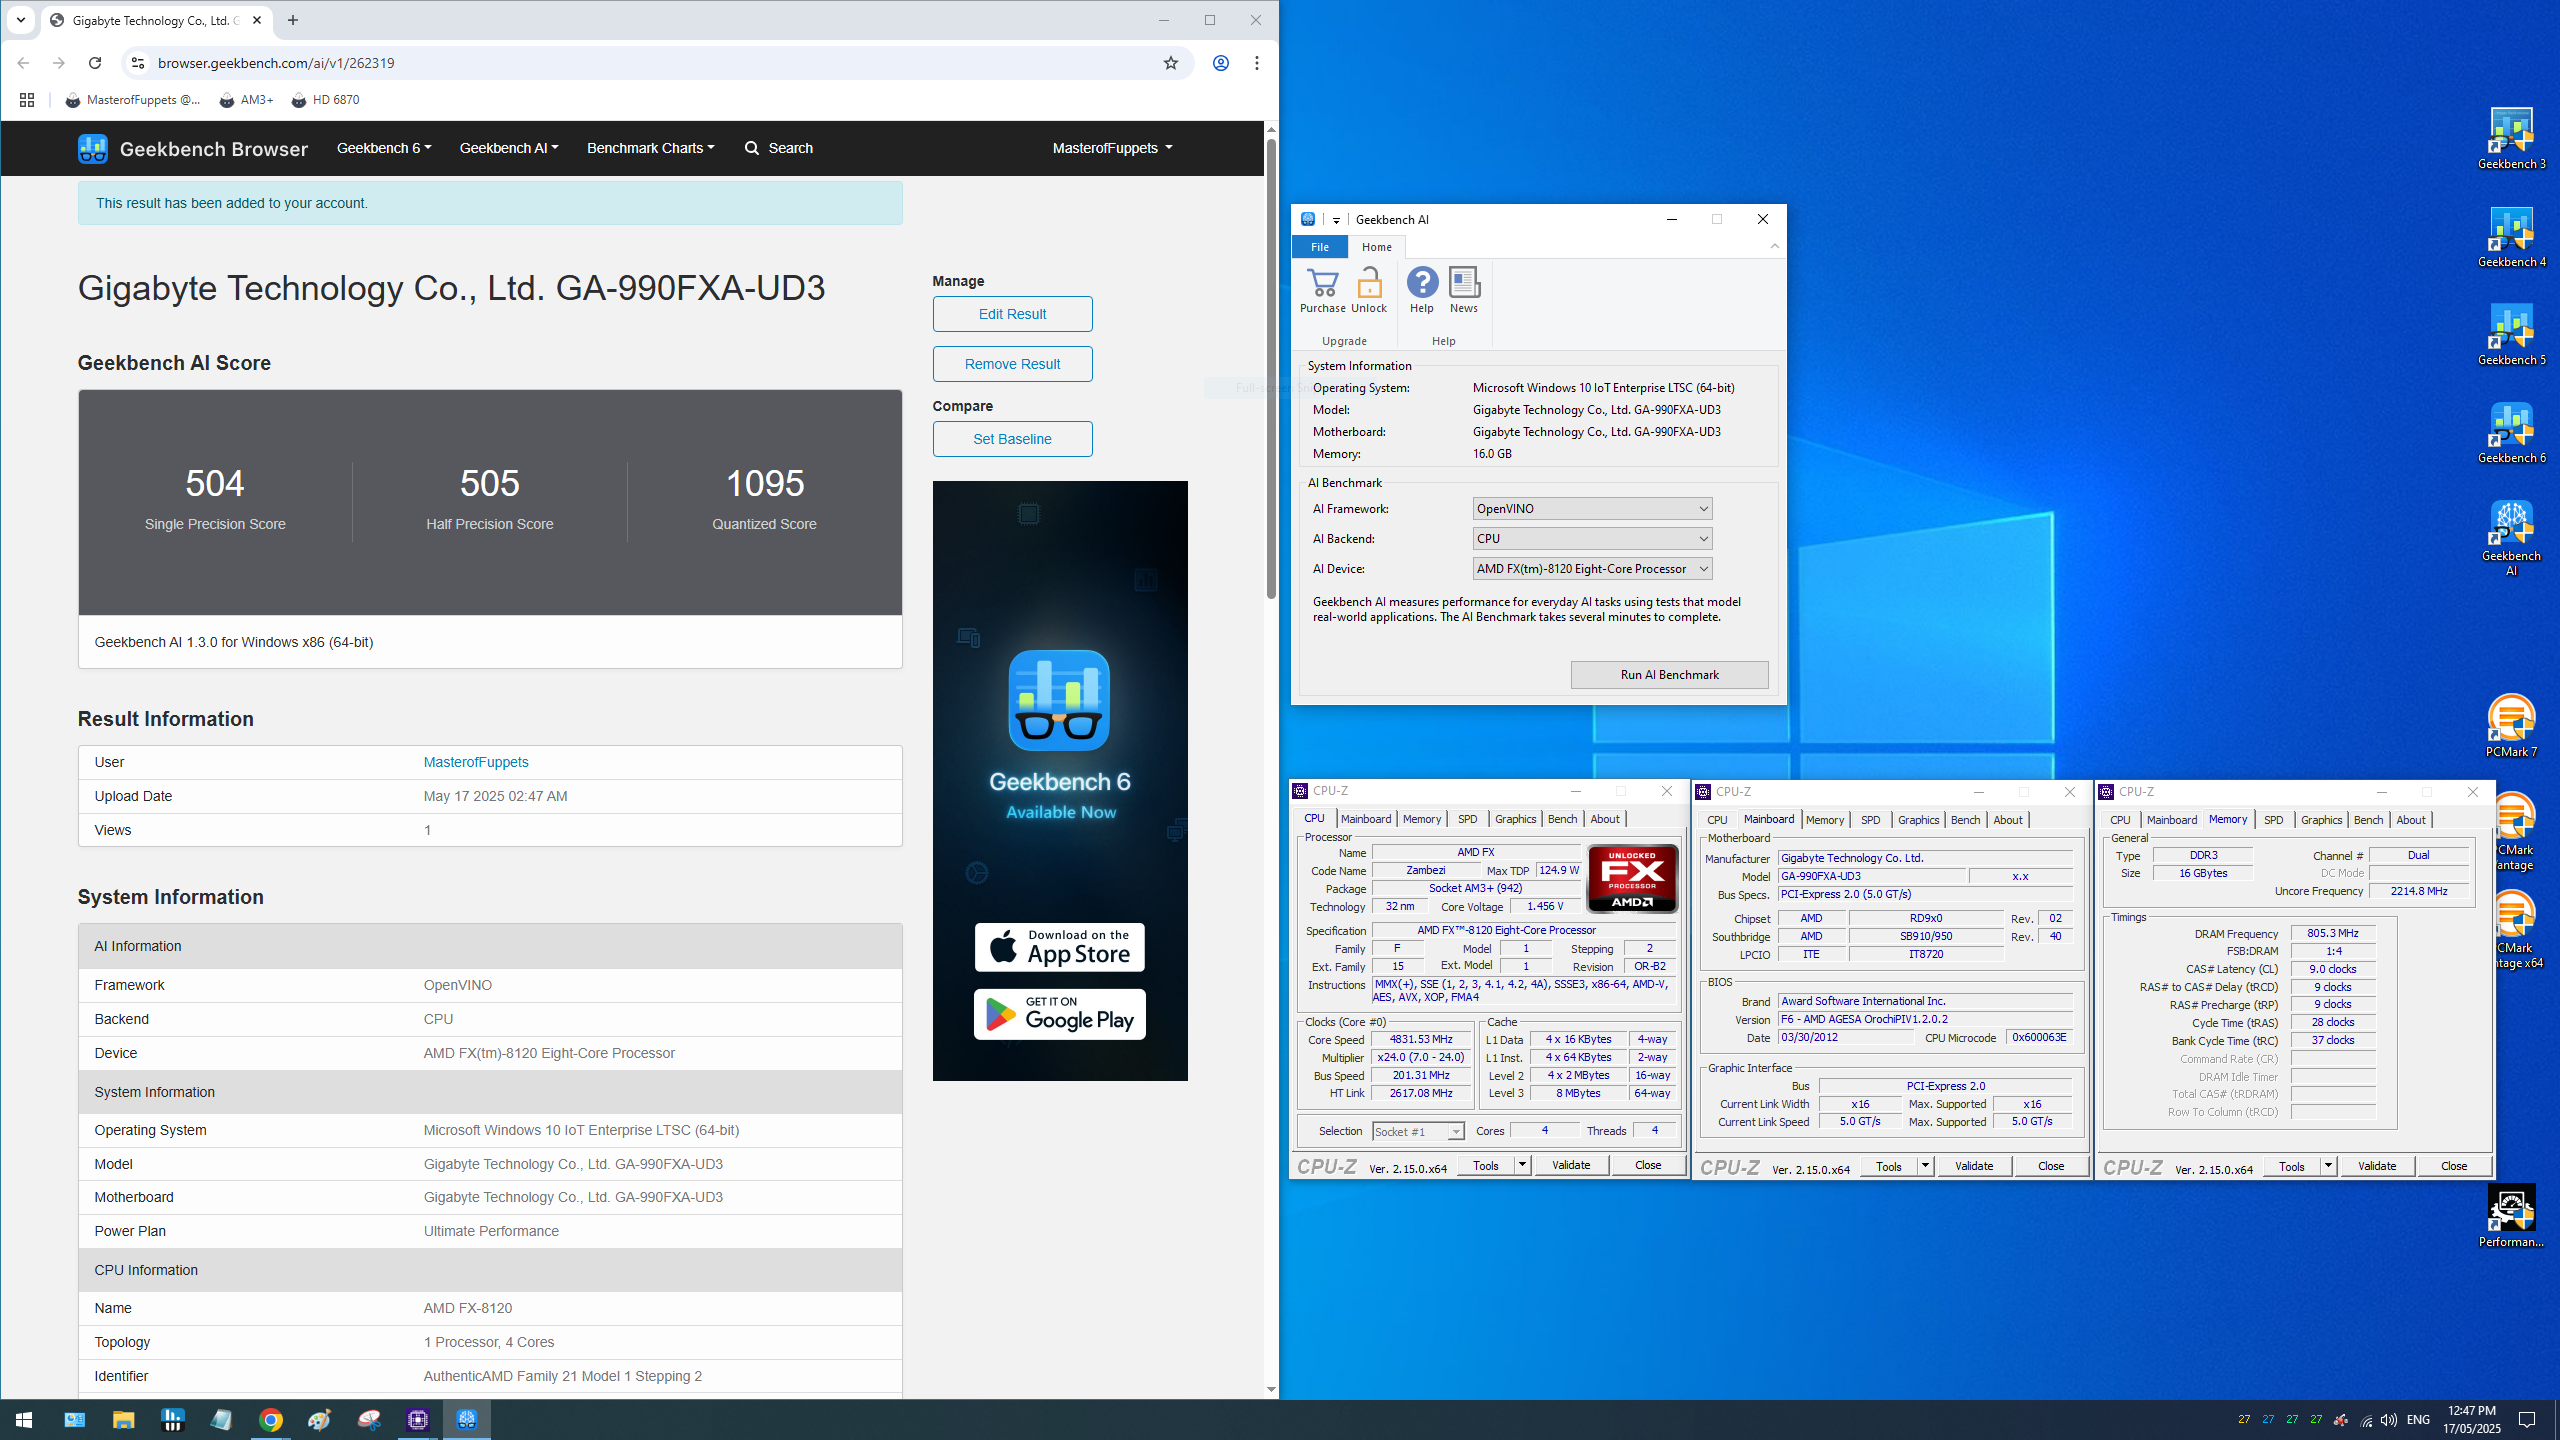Open the Chrome tab search dropdown

click(x=20, y=20)
